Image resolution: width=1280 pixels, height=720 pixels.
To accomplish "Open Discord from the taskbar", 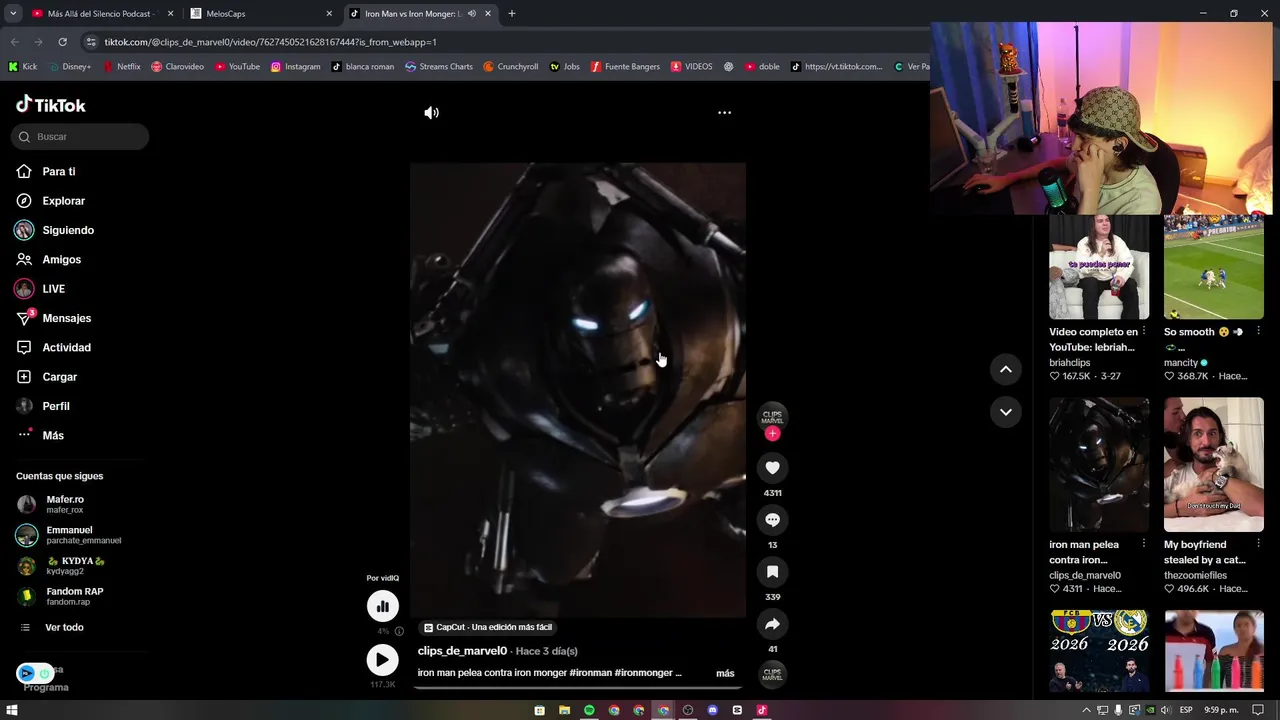I will tap(712, 710).
